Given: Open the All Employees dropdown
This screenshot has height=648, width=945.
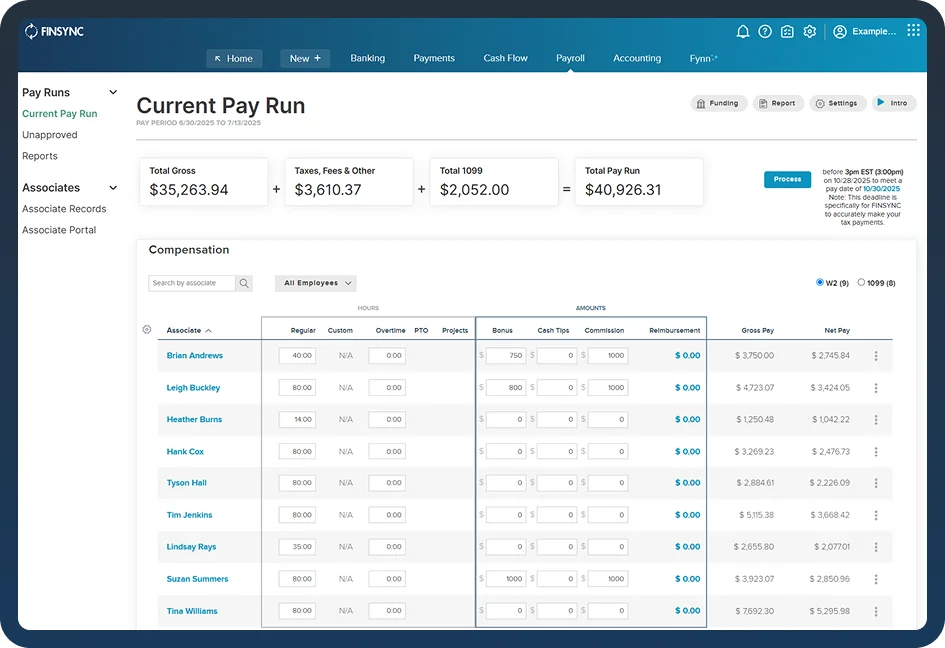Looking at the screenshot, I should click(315, 283).
